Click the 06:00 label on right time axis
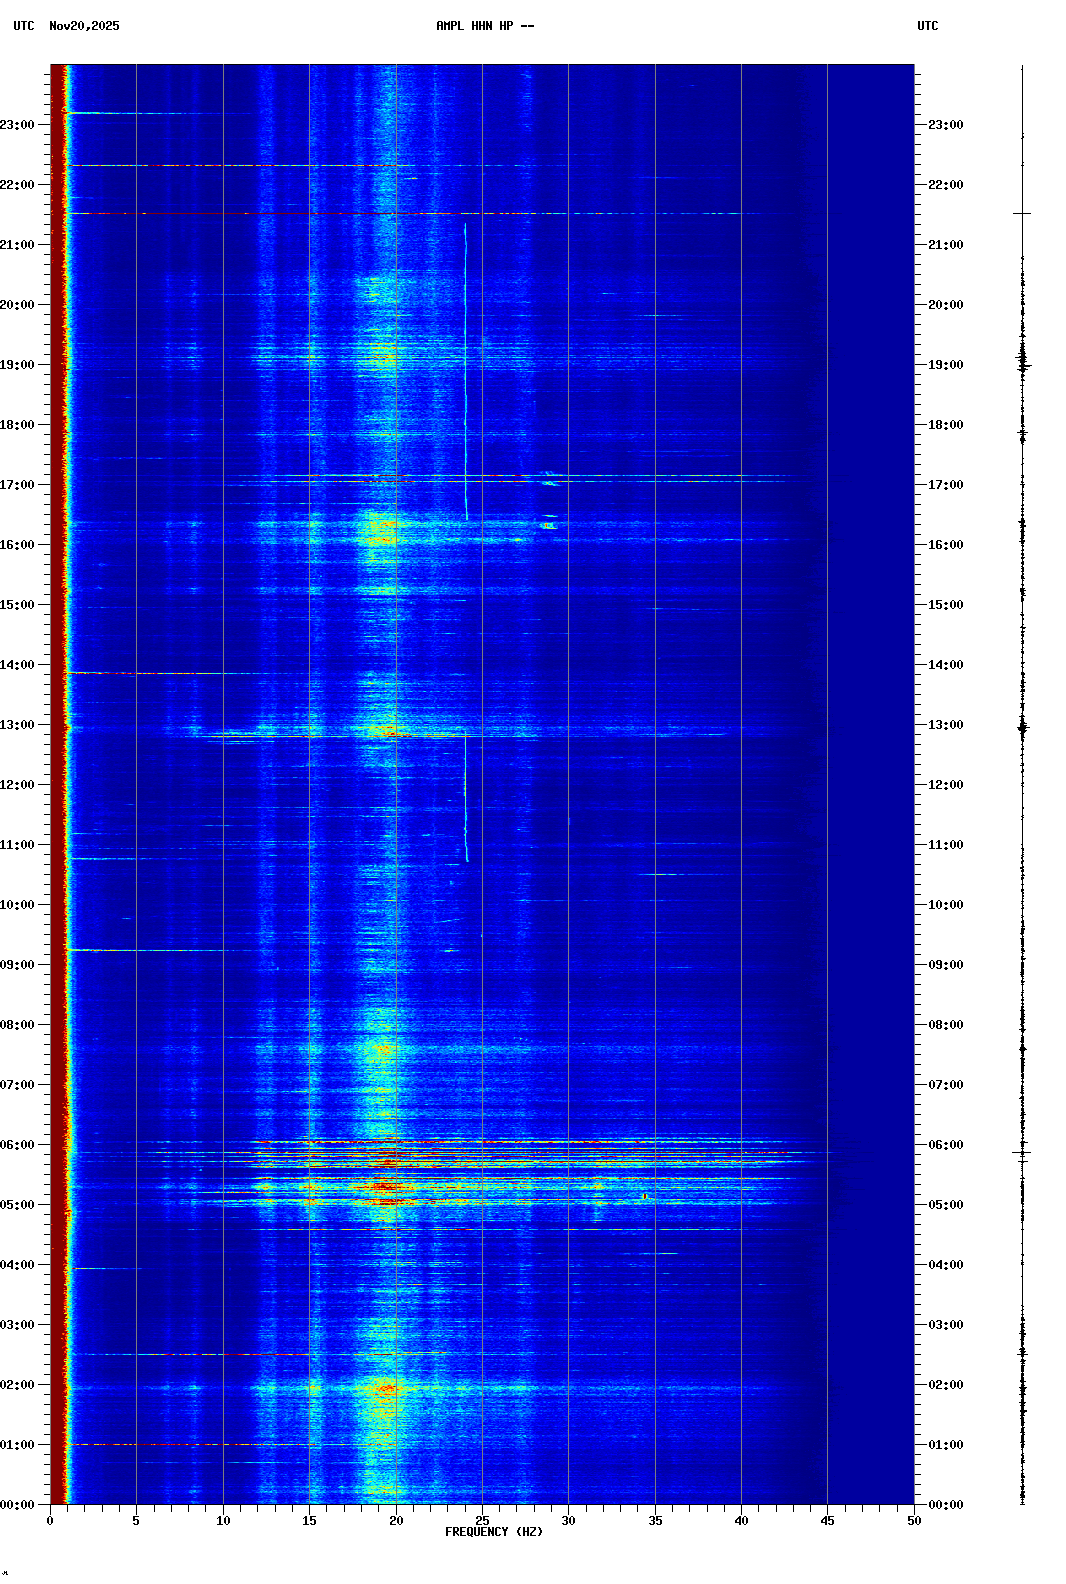The image size is (1066, 1584). (945, 1145)
